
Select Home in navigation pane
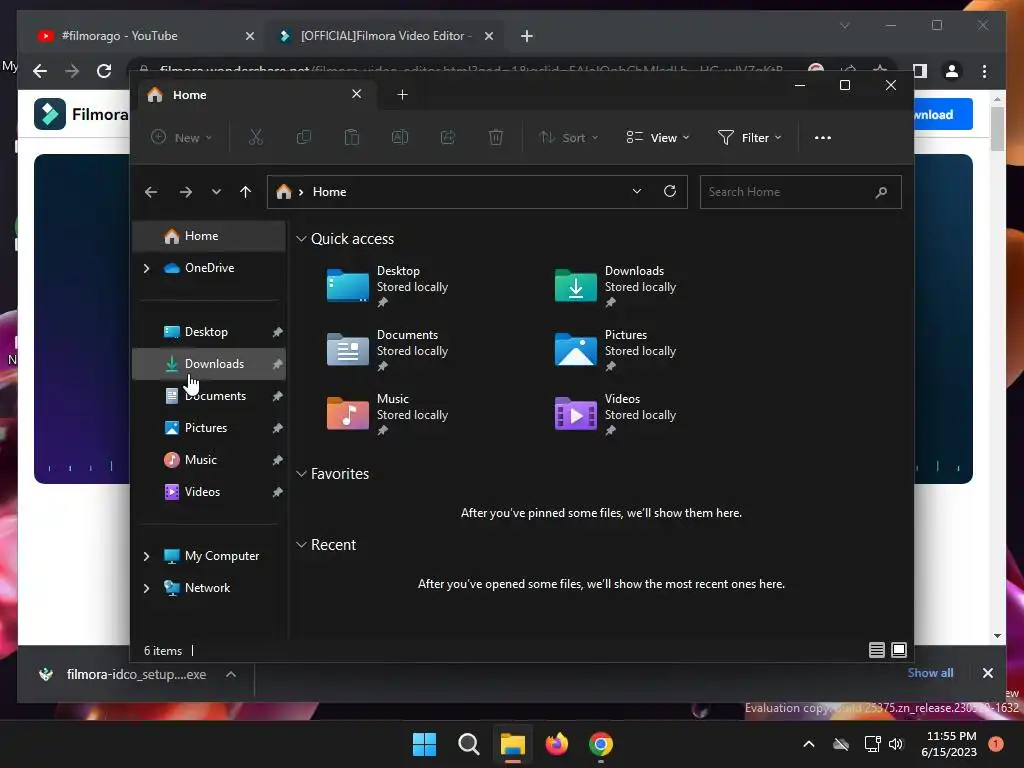(x=209, y=236)
